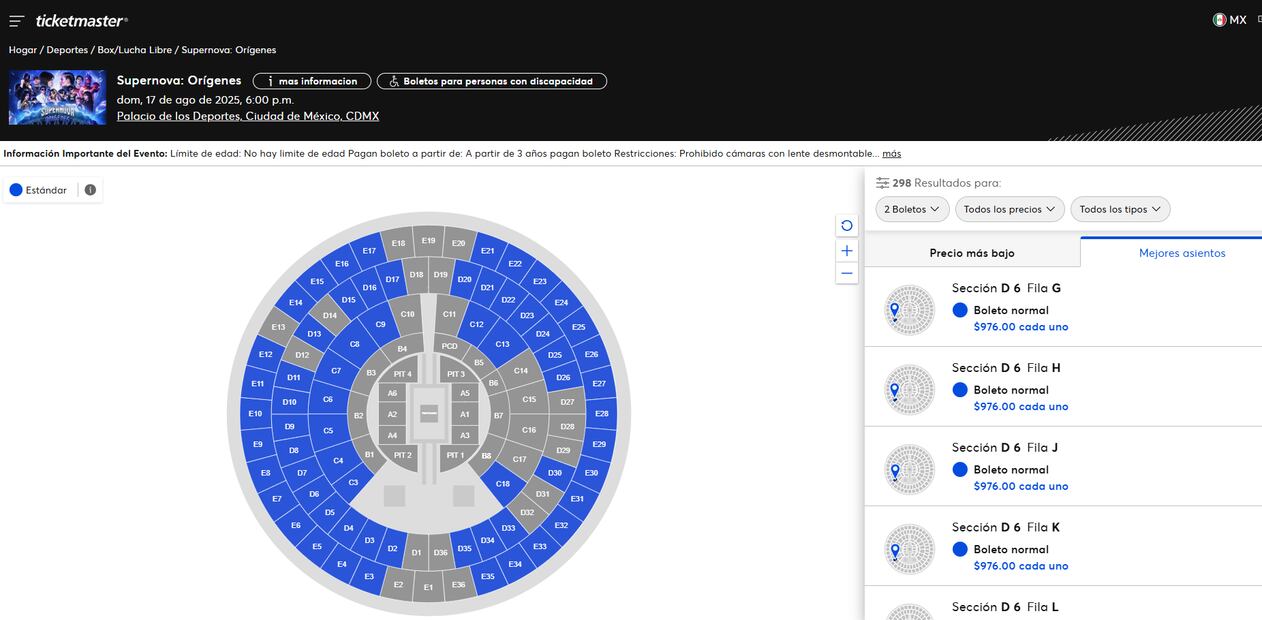Click Boletos para personas con discapacidad
The height and width of the screenshot is (620, 1262).
(x=491, y=81)
